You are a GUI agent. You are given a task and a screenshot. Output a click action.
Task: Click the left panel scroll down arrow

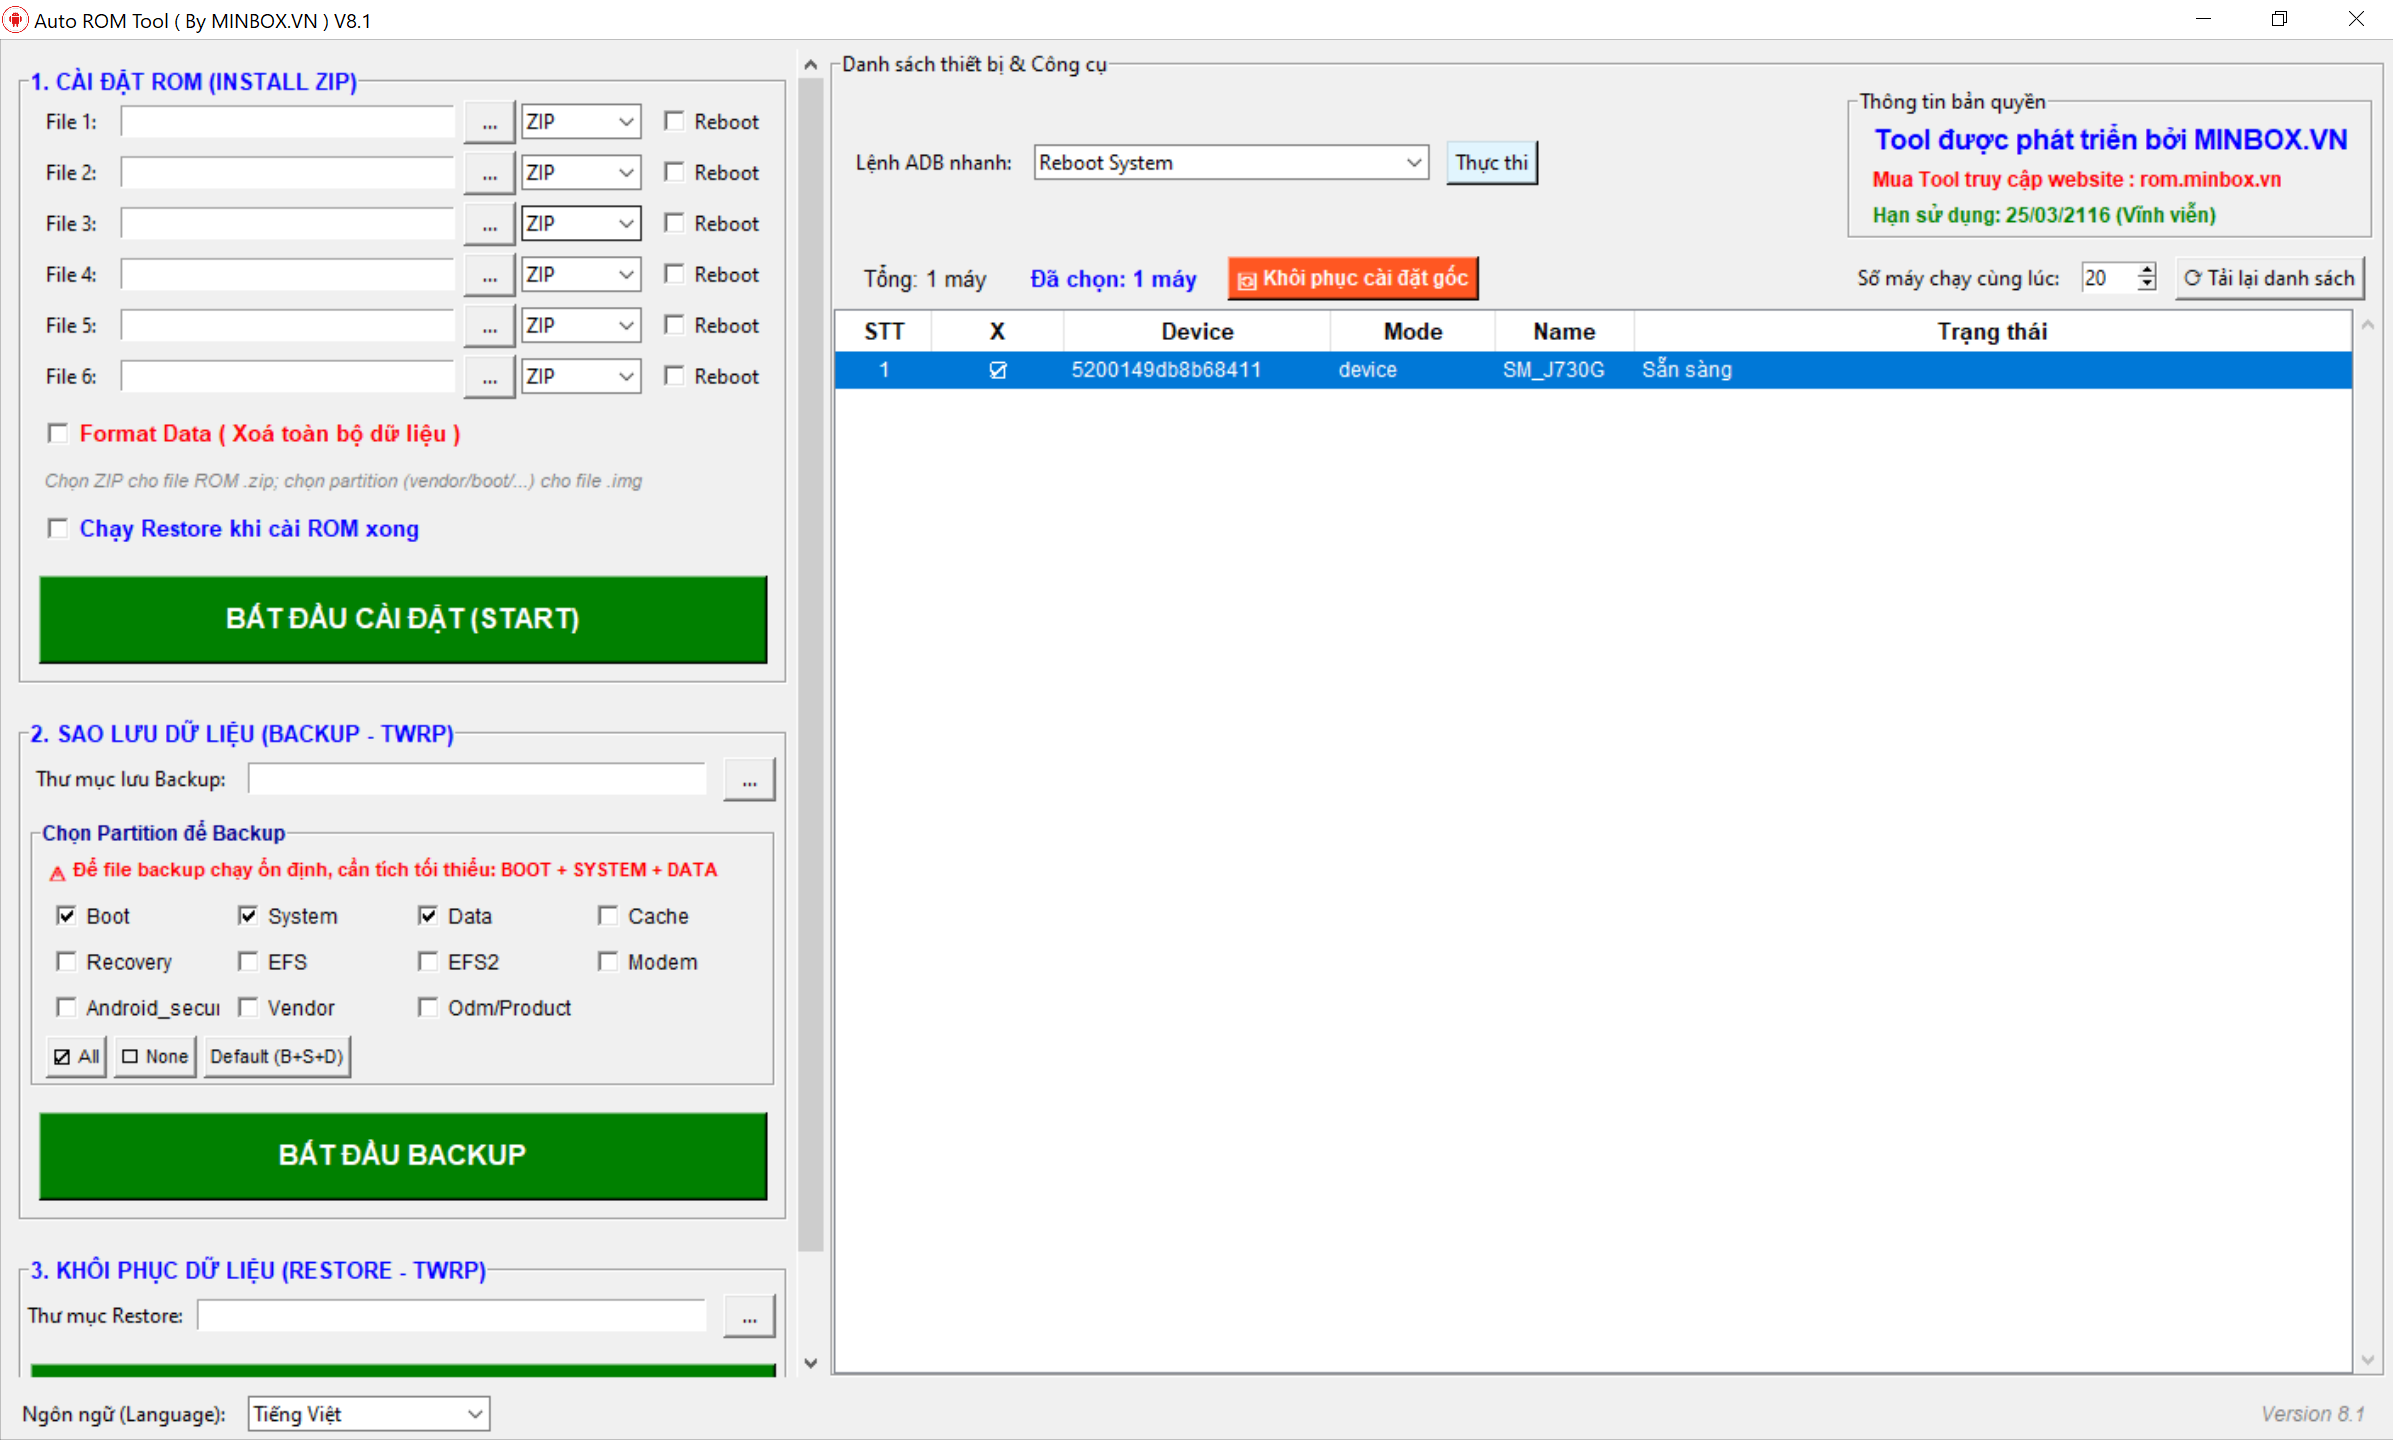point(810,1362)
